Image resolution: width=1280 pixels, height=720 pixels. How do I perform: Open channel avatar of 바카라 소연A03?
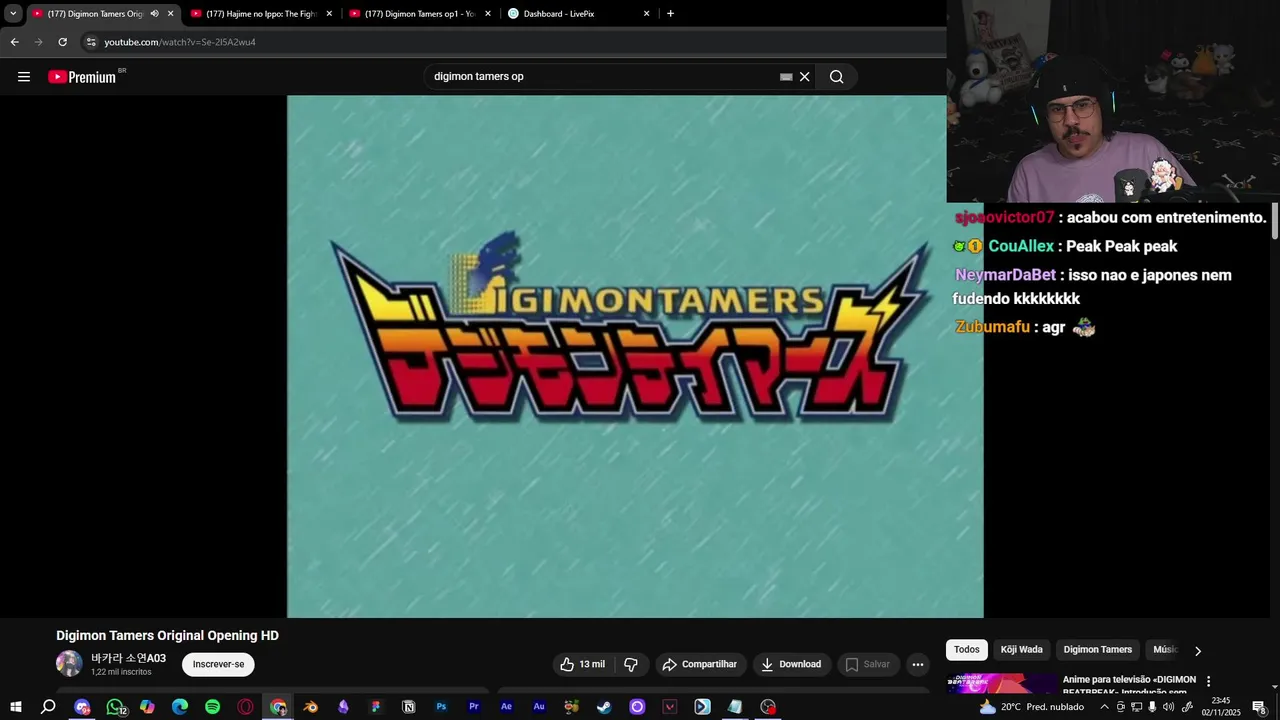69,663
